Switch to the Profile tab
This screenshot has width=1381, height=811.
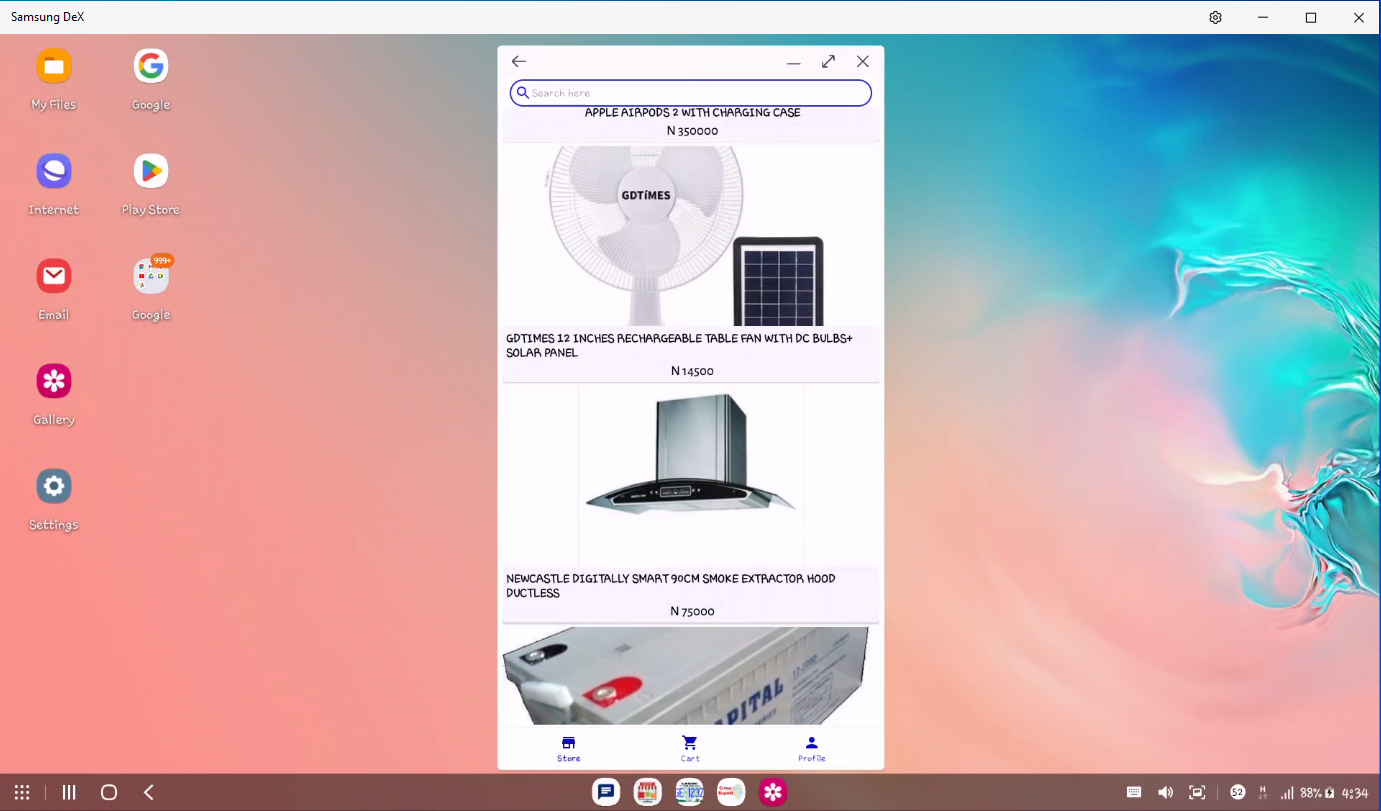click(811, 747)
